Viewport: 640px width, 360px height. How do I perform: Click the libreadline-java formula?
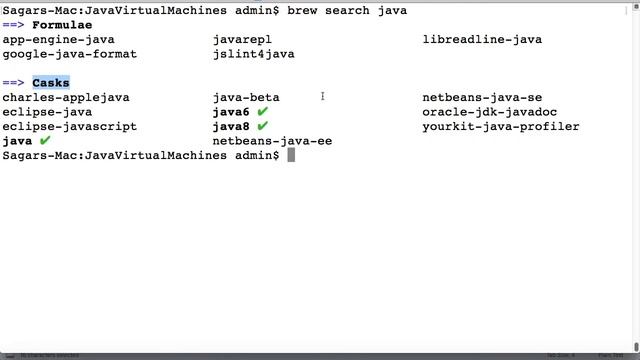482,39
